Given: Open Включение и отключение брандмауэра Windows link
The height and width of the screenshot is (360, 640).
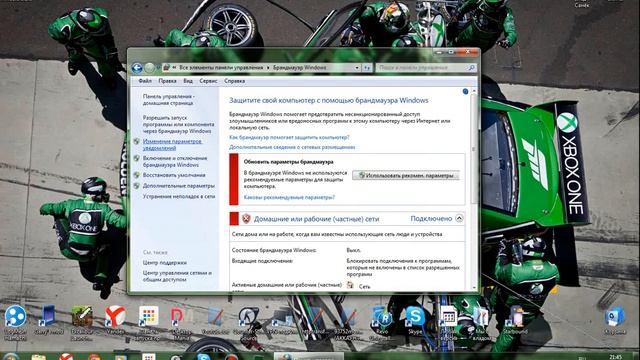Looking at the screenshot, I should coord(175,161).
